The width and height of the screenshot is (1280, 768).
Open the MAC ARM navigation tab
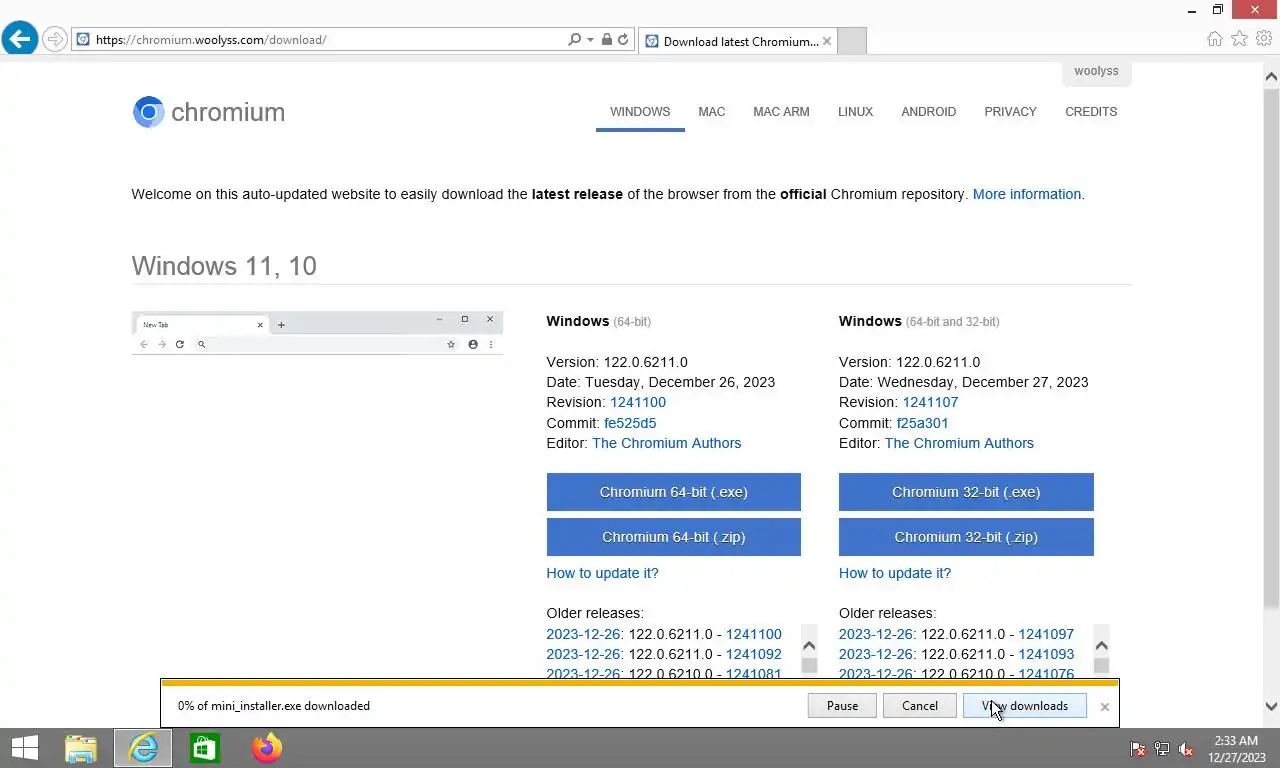pos(781,112)
